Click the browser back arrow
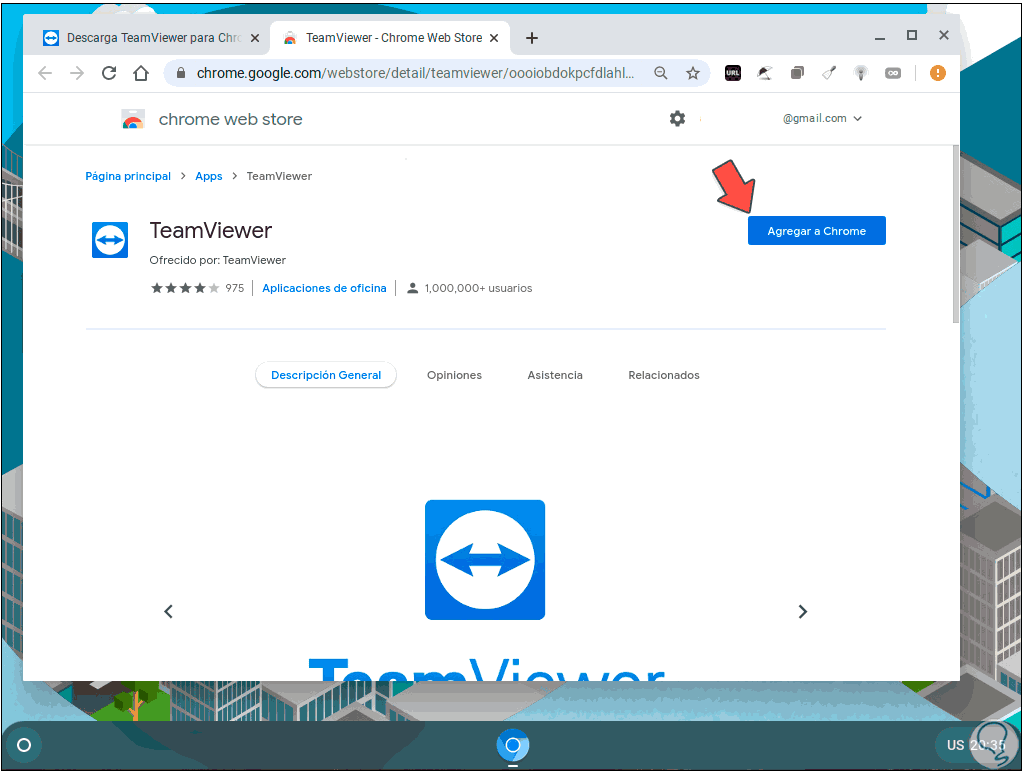 (x=45, y=73)
